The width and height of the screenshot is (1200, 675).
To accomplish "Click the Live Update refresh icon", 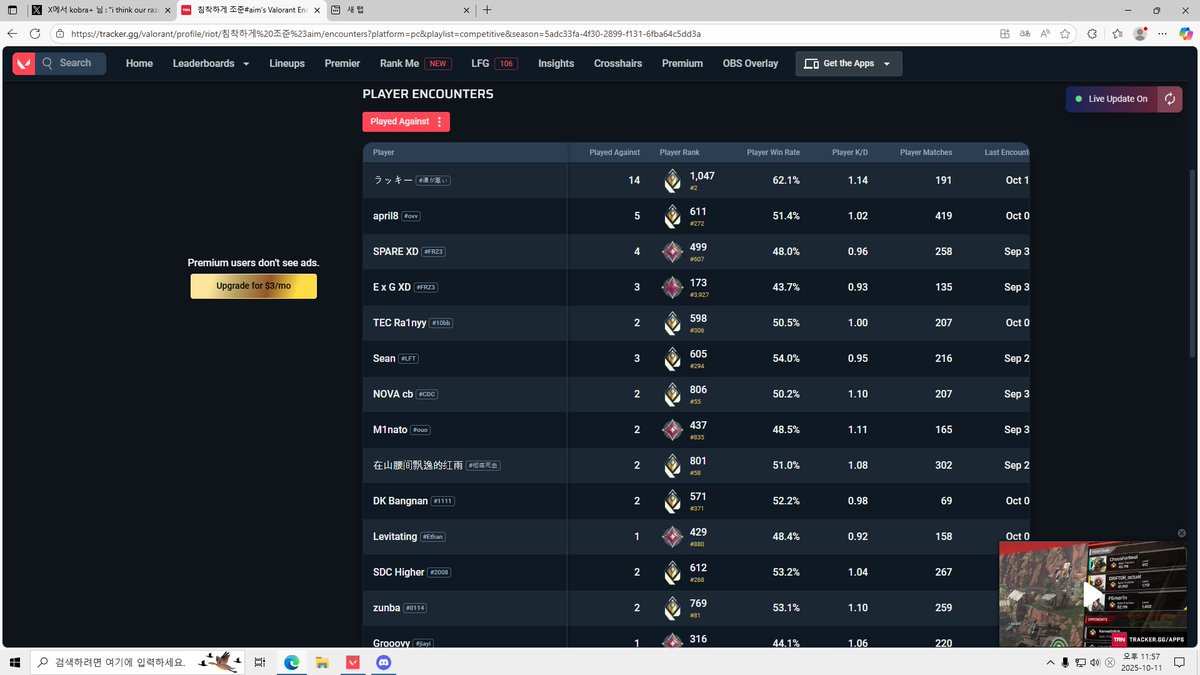I will [x=1170, y=99].
